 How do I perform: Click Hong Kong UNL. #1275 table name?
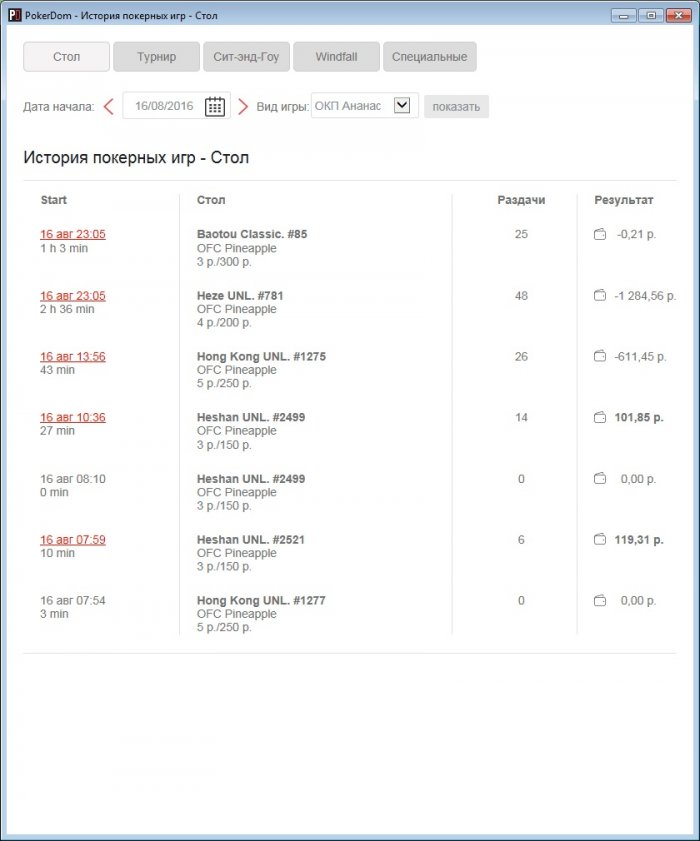coord(261,356)
